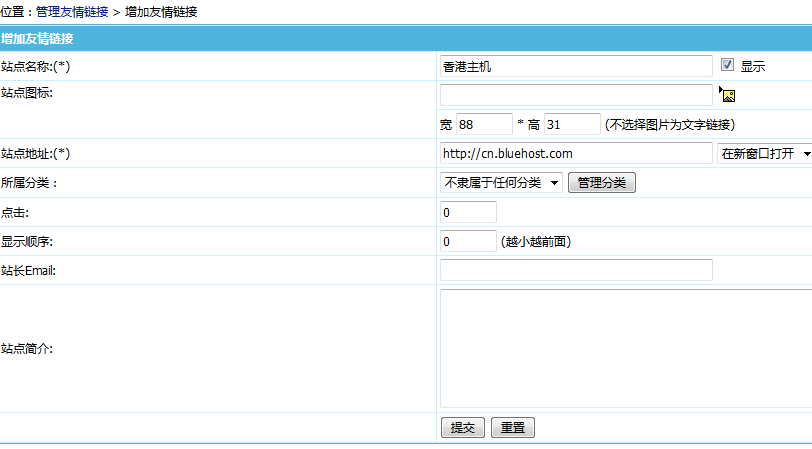Image resolution: width=812 pixels, height=449 pixels.
Task: Click inside the 站点简介 textarea
Action: click(626, 348)
